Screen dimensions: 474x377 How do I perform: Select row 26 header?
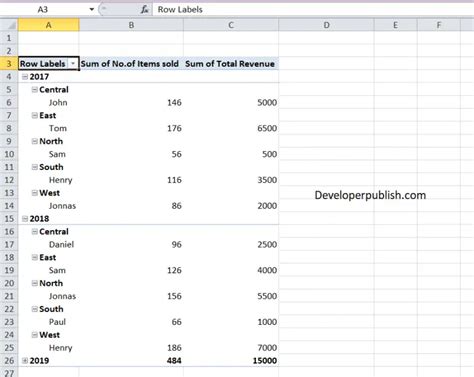[x=9, y=361]
